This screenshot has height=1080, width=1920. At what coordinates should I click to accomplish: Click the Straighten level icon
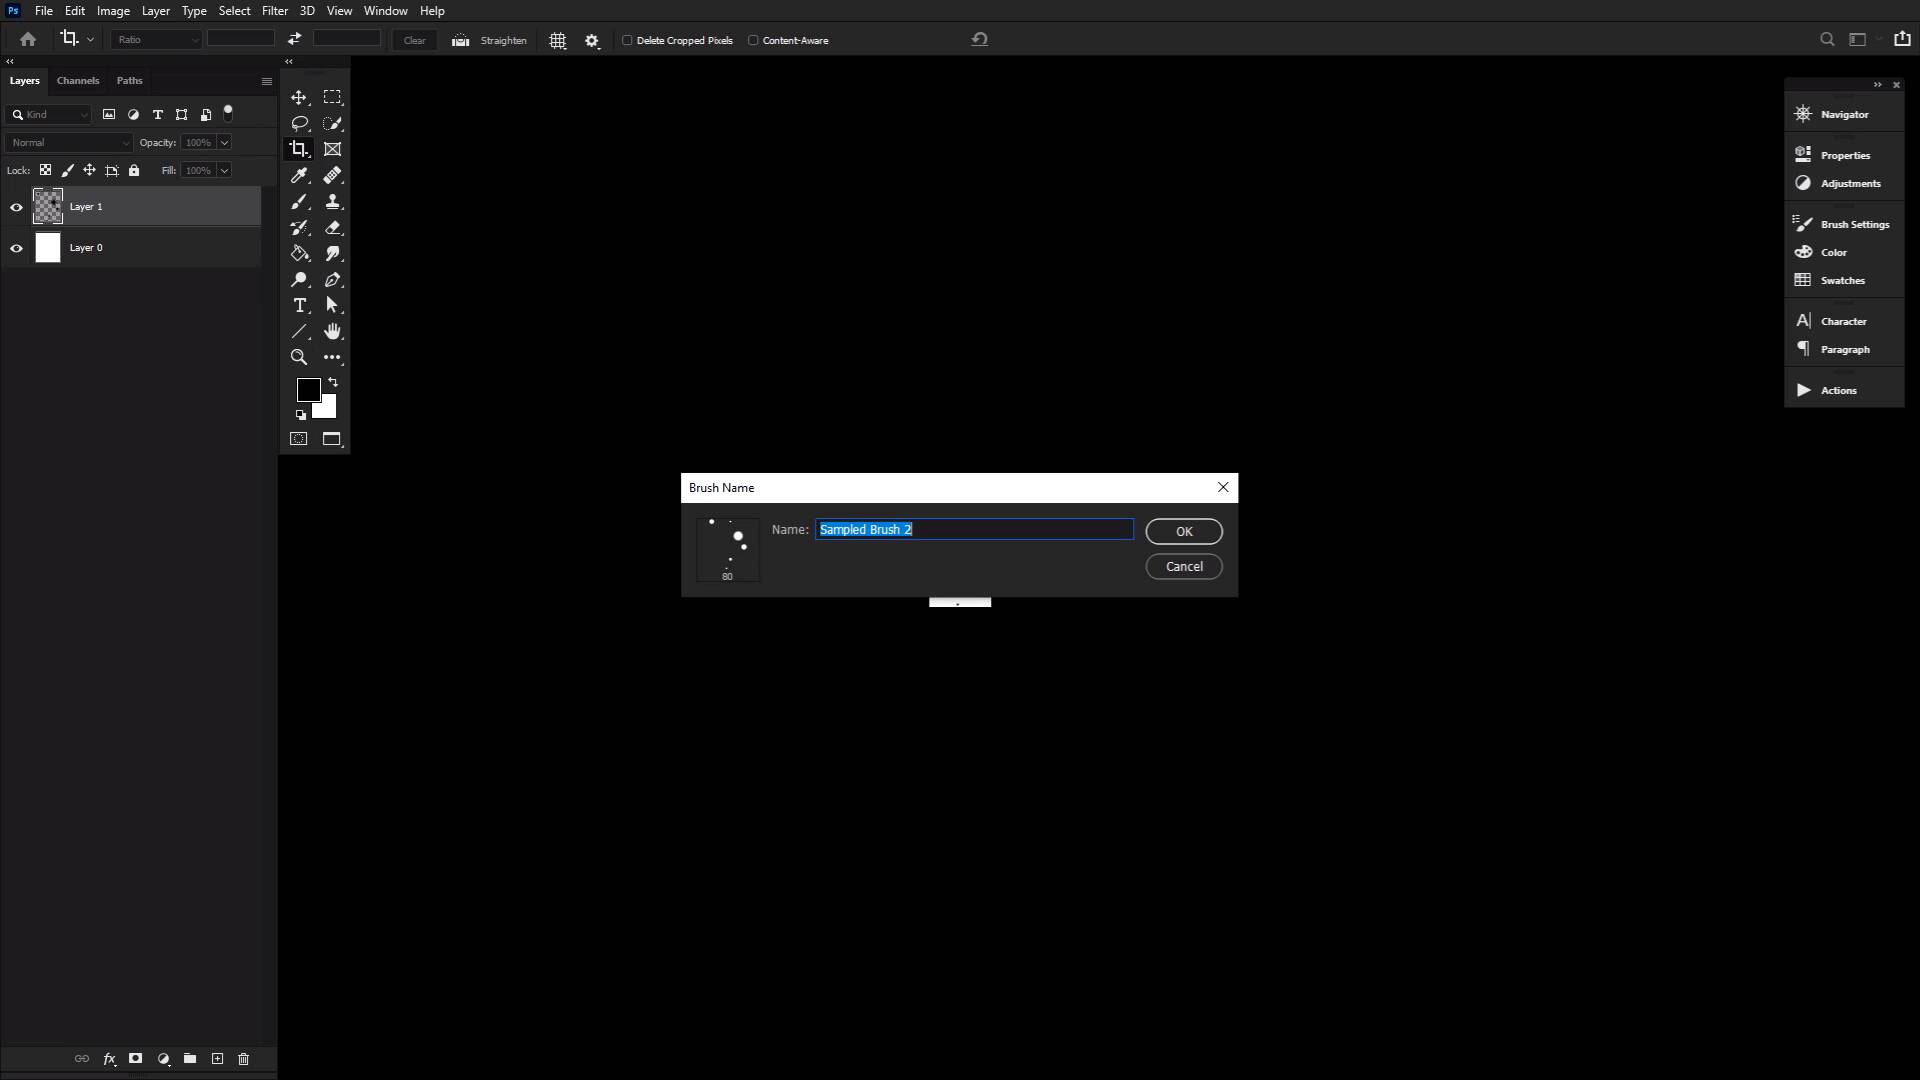pyautogui.click(x=460, y=40)
